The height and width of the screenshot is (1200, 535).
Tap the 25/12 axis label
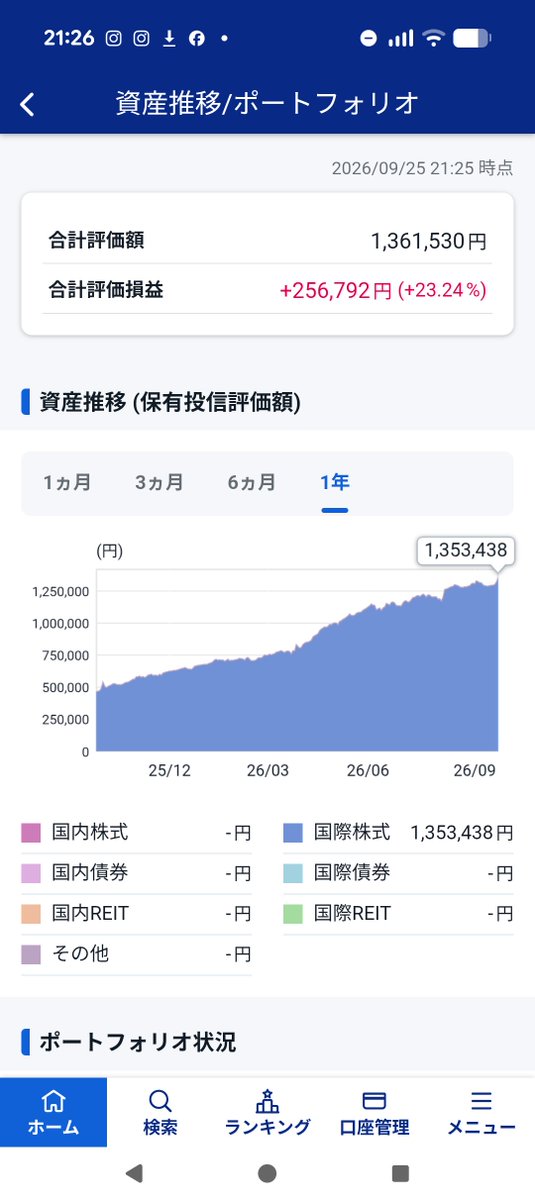169,771
